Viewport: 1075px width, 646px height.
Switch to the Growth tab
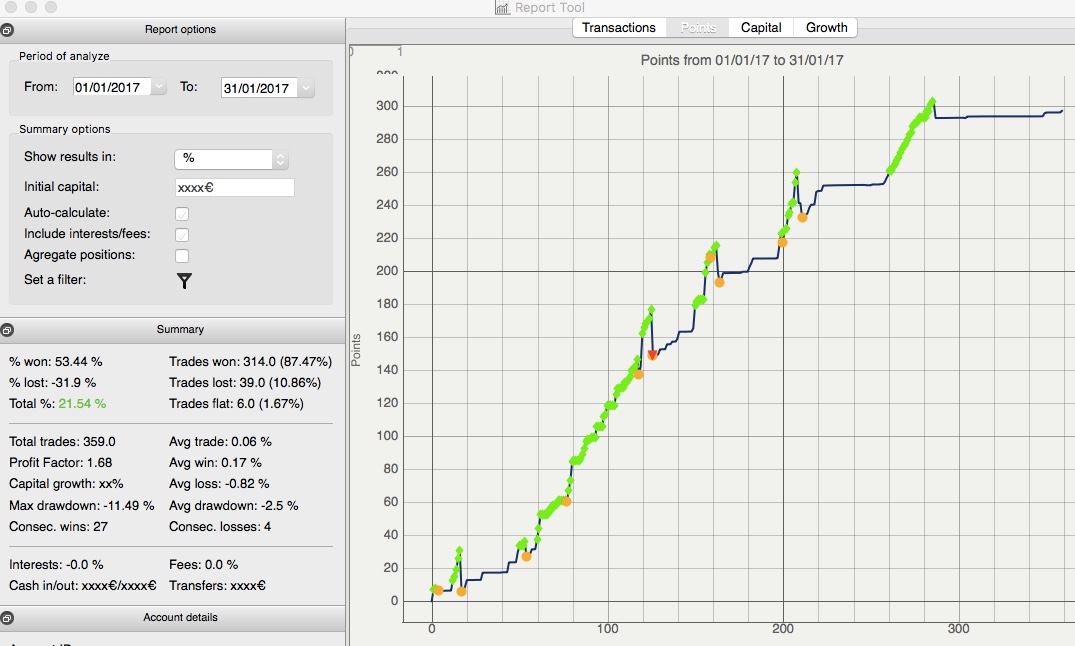(826, 27)
